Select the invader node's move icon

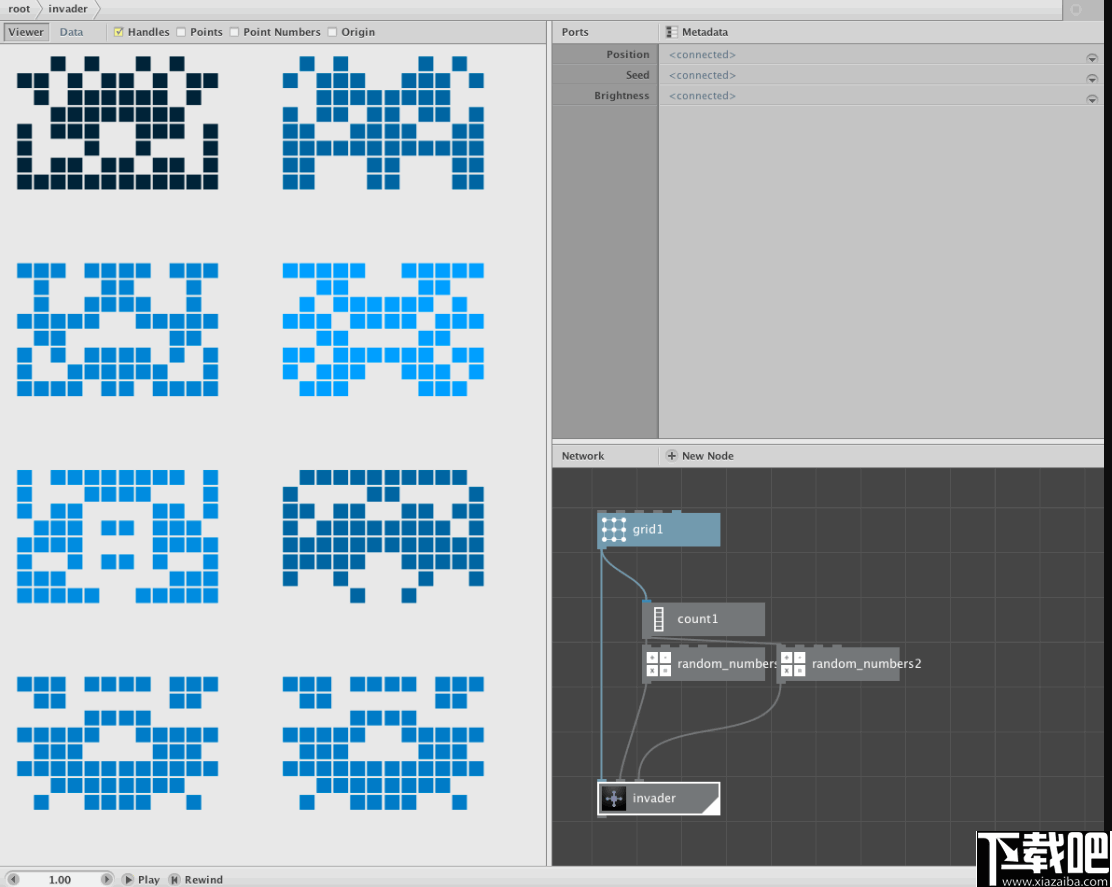coord(613,798)
